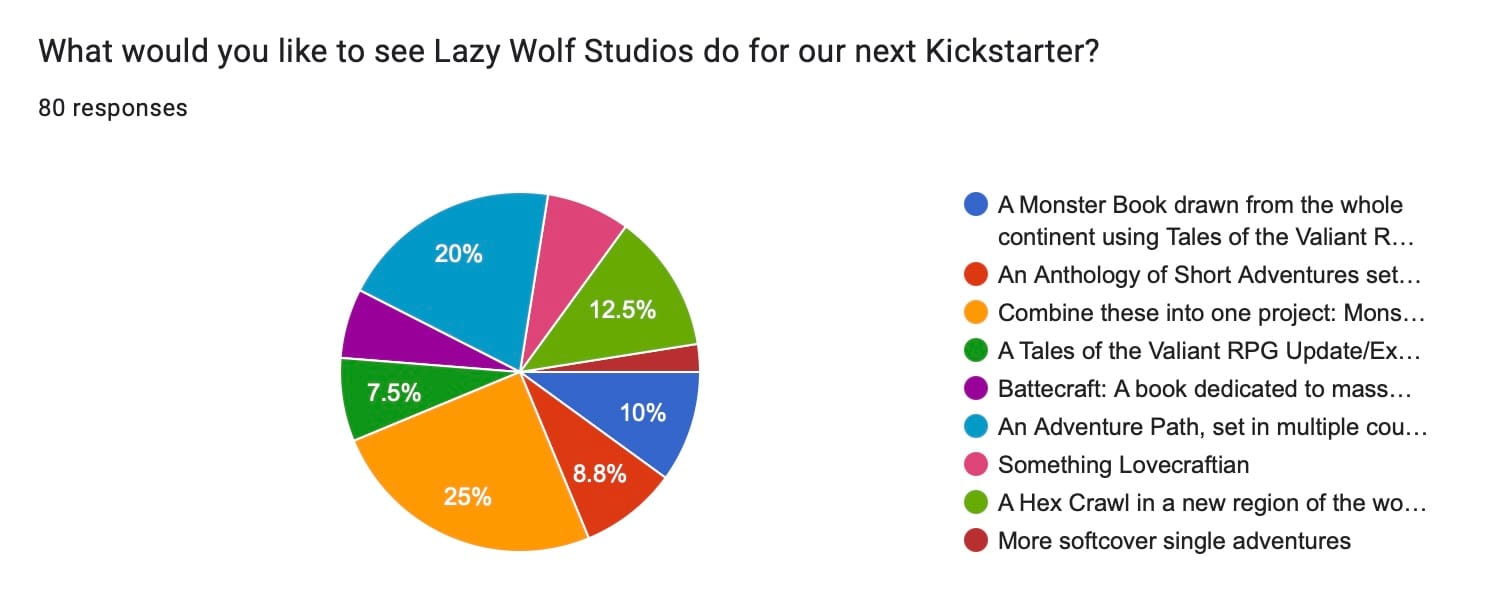Click the '80 responses' text
The width and height of the screenshot is (1510, 604).
[112, 108]
